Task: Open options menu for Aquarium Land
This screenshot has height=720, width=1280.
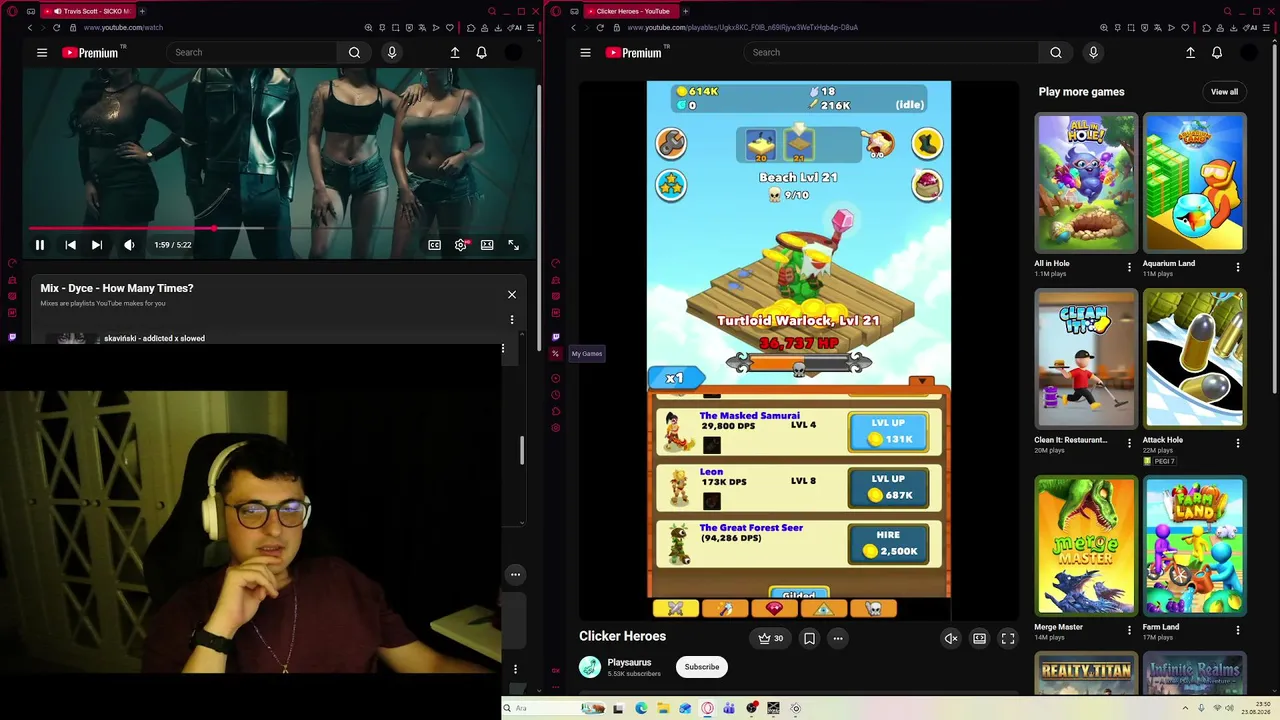Action: tap(1238, 268)
